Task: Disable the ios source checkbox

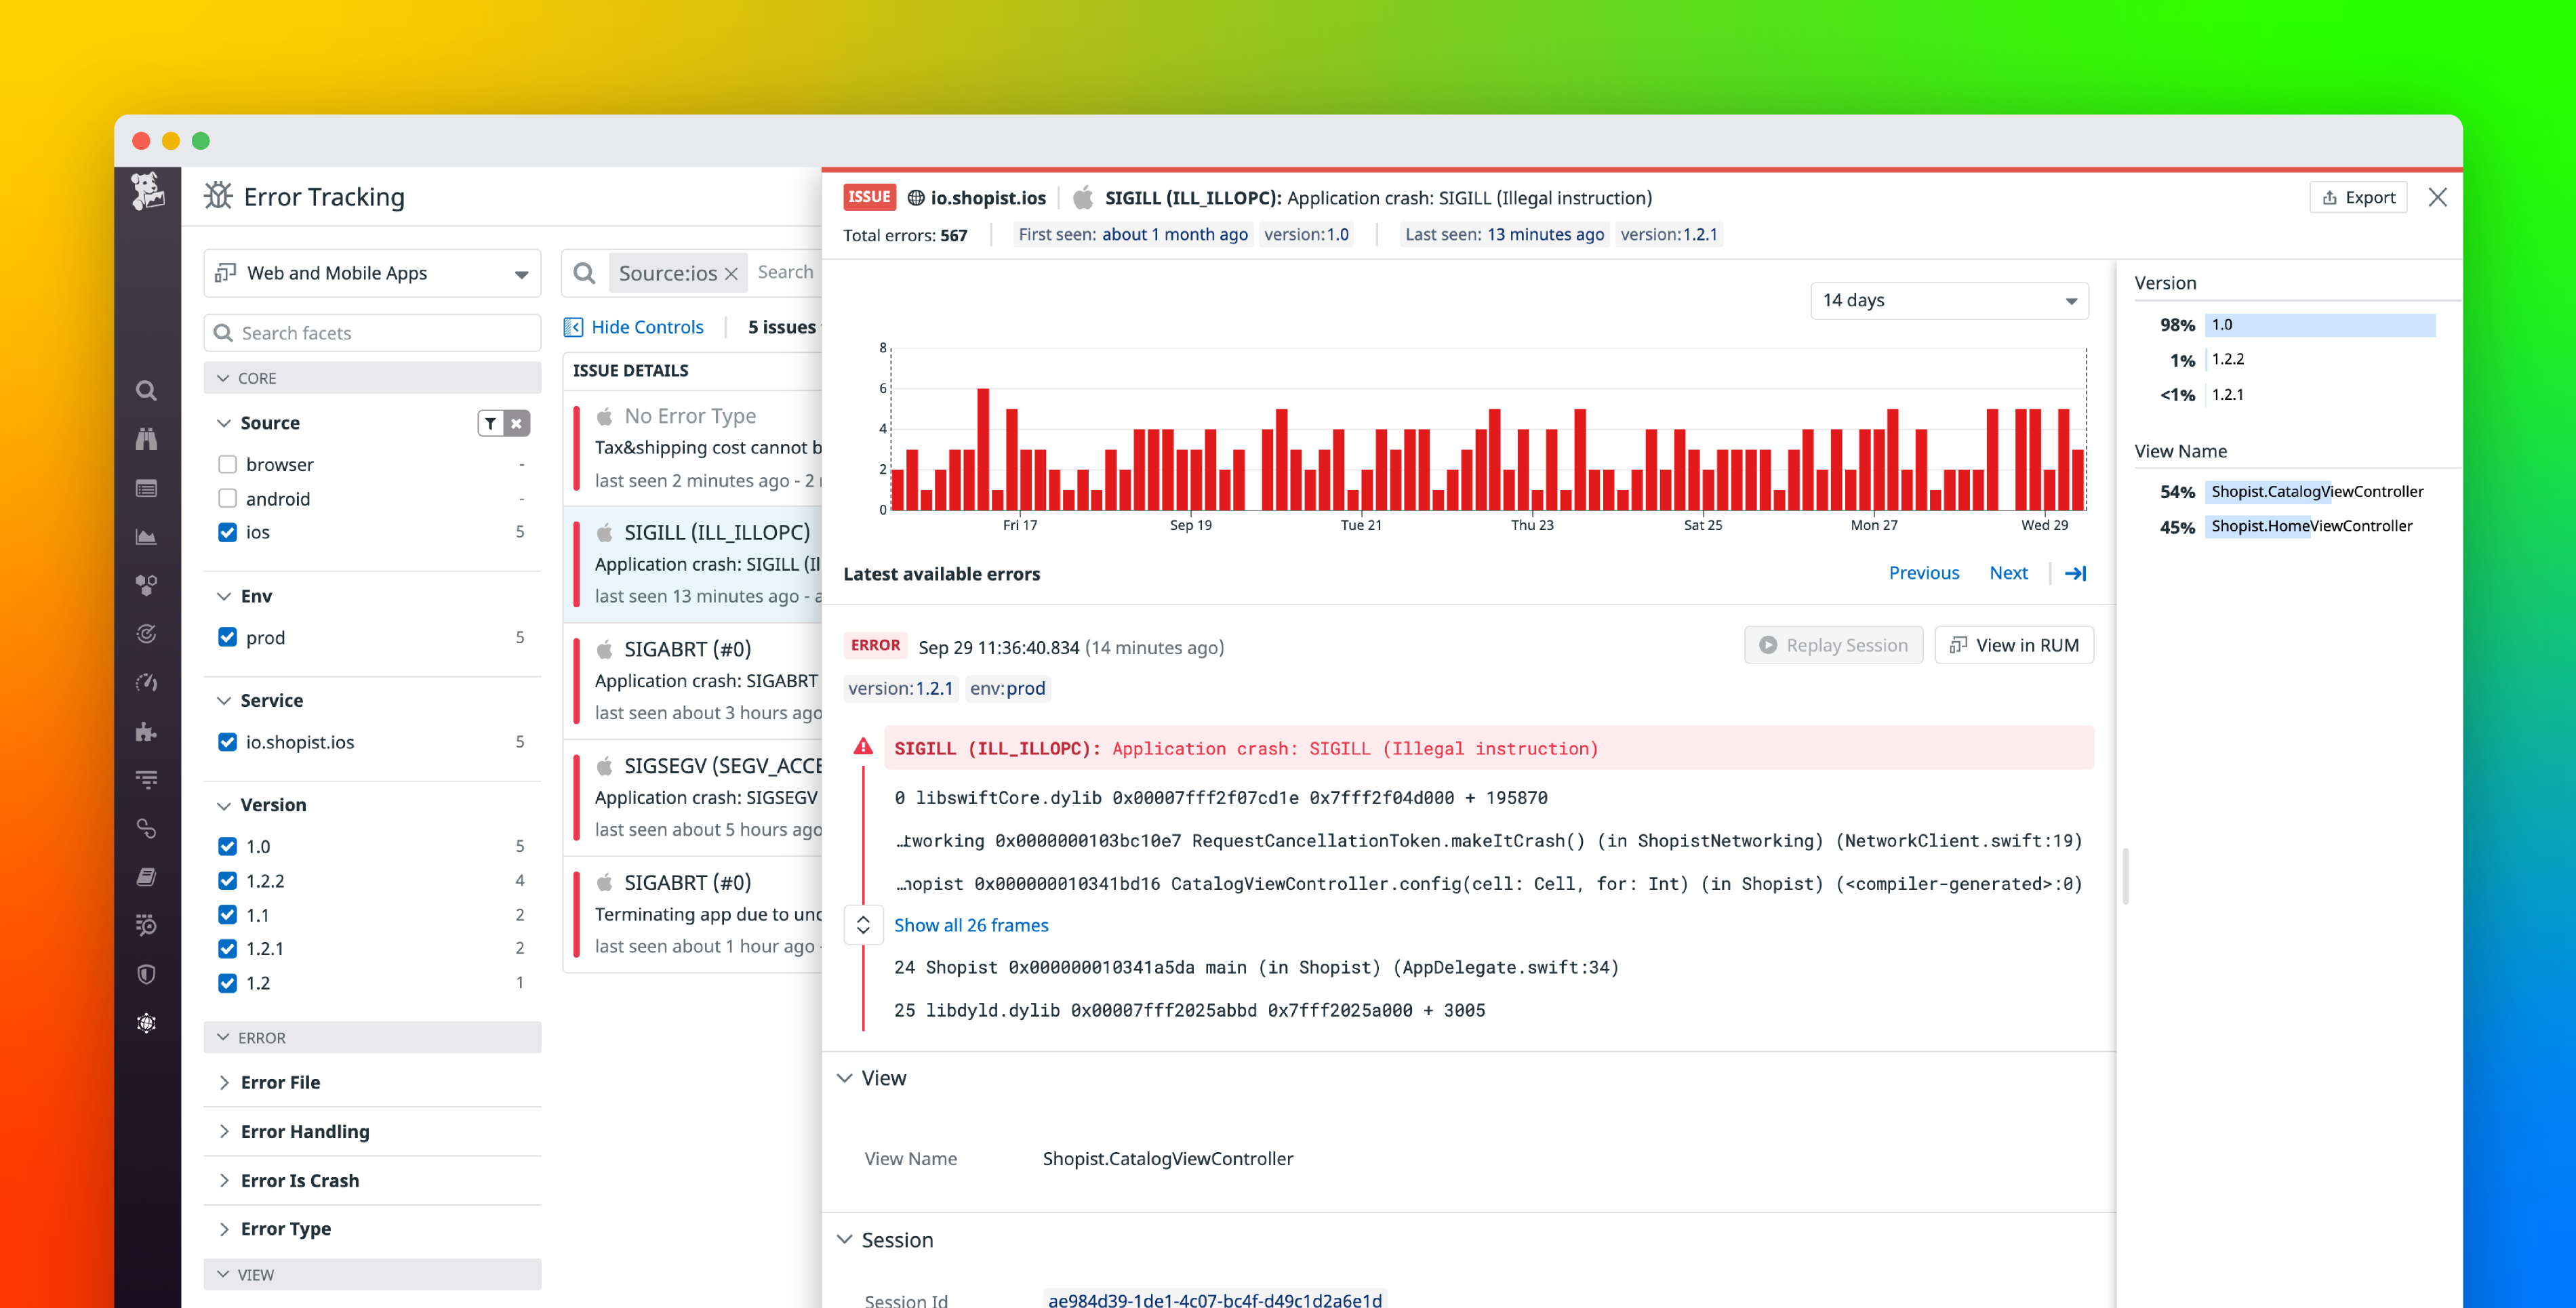Action: pyautogui.click(x=227, y=532)
